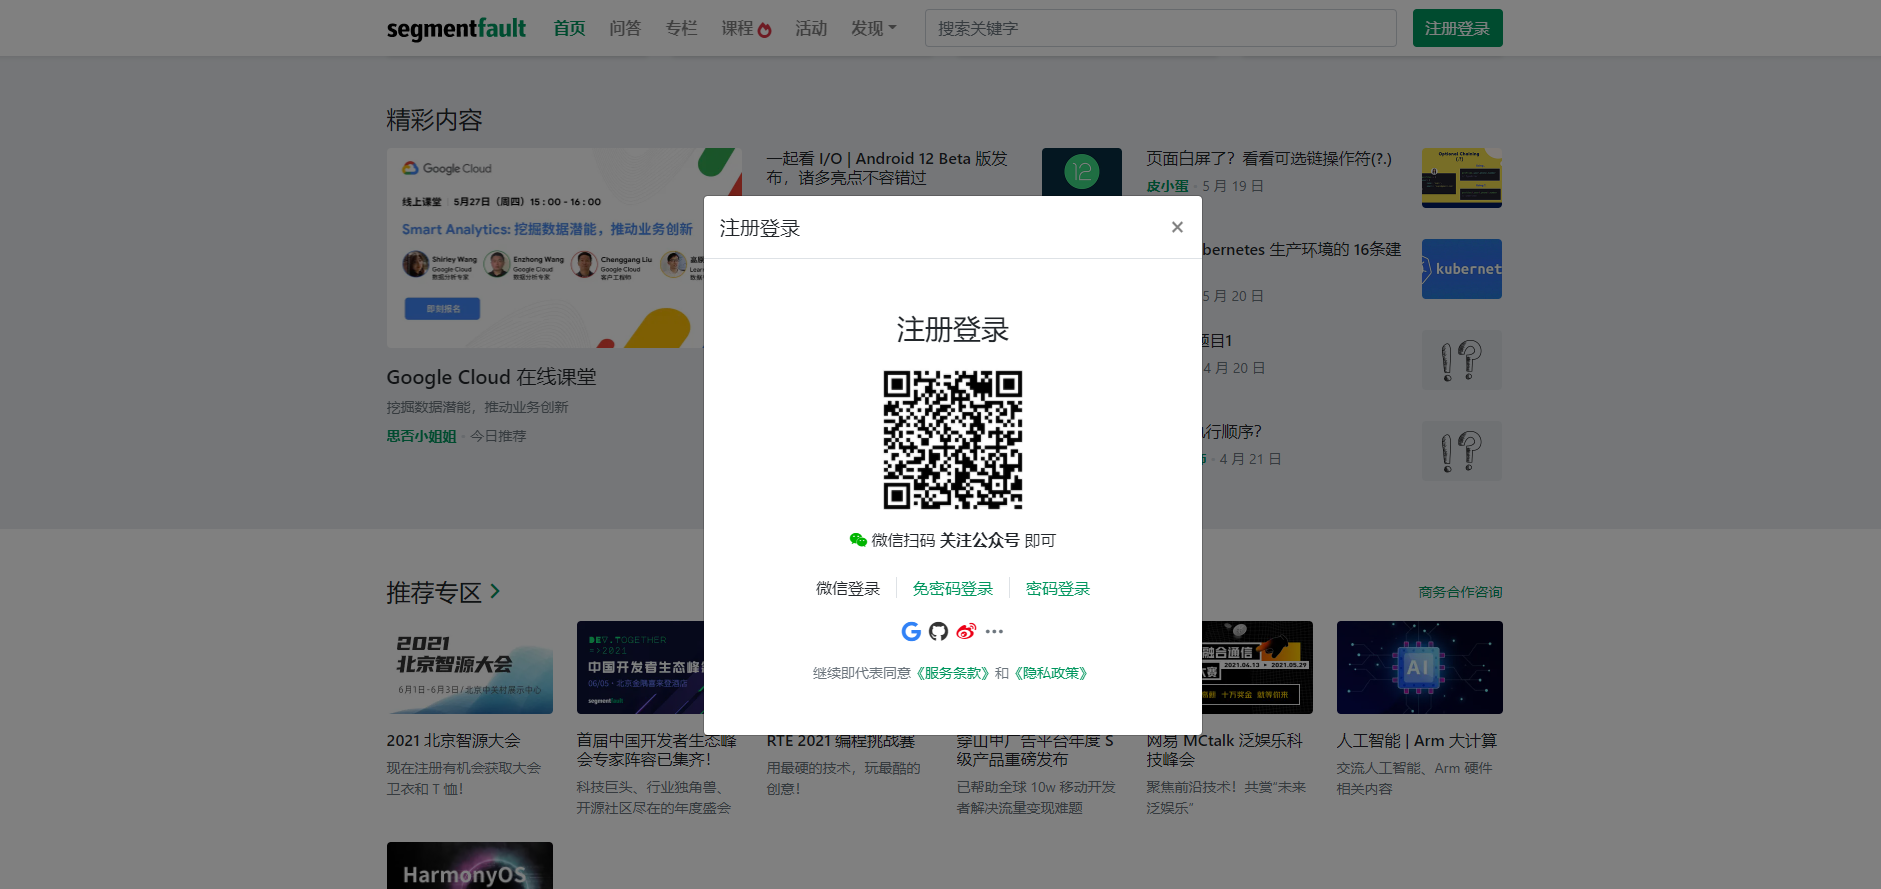Screen dimensions: 1881x889
Task: Sign in with the Weibo icon
Action: pos(966,631)
